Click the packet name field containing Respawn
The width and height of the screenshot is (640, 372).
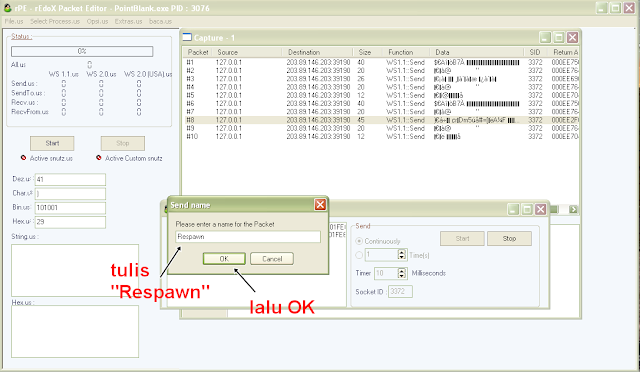tap(248, 237)
